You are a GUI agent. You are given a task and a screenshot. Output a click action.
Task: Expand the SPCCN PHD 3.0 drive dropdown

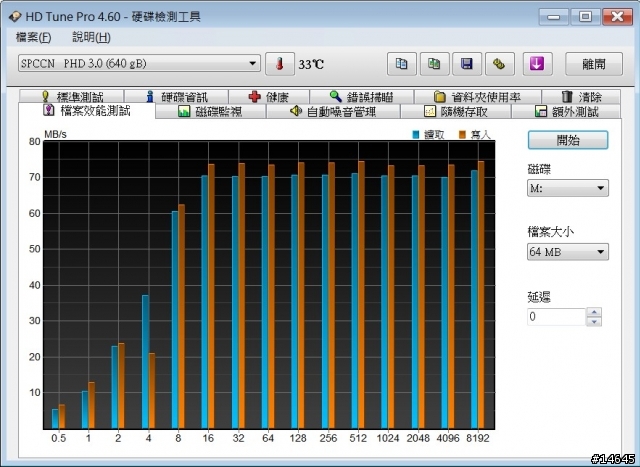(x=139, y=63)
